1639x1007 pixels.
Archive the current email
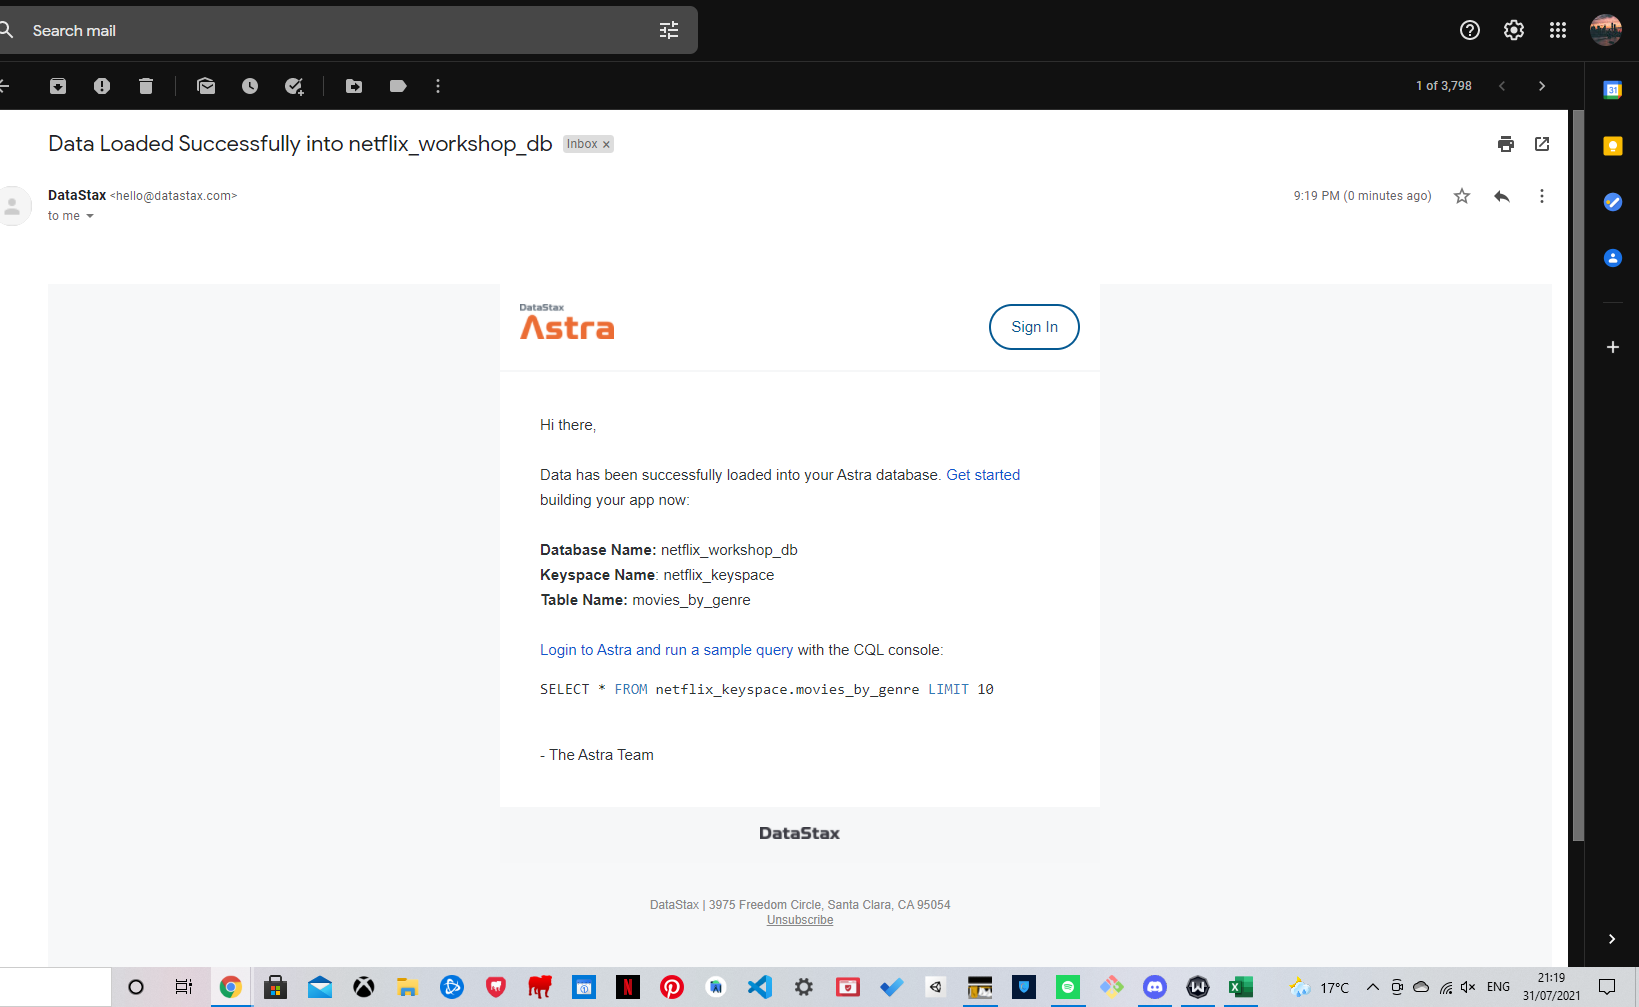click(58, 86)
